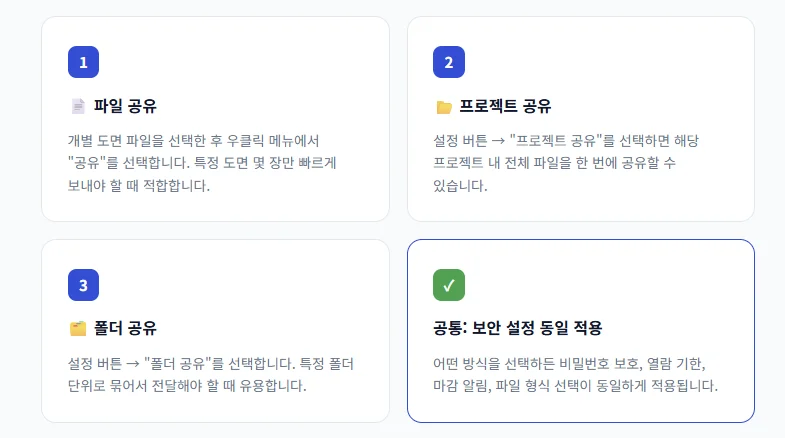
Task: Select the 공통: 보안 설정 동일 적용 heading
Action: pos(517,328)
